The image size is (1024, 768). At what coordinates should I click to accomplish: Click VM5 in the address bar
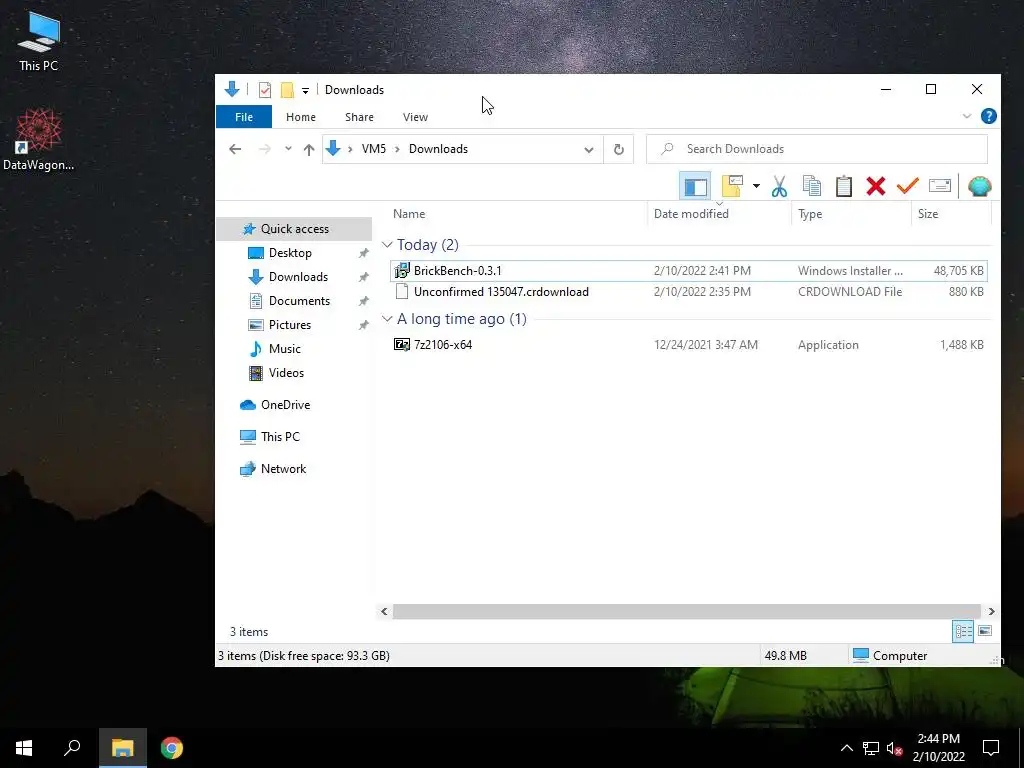pyautogui.click(x=374, y=149)
